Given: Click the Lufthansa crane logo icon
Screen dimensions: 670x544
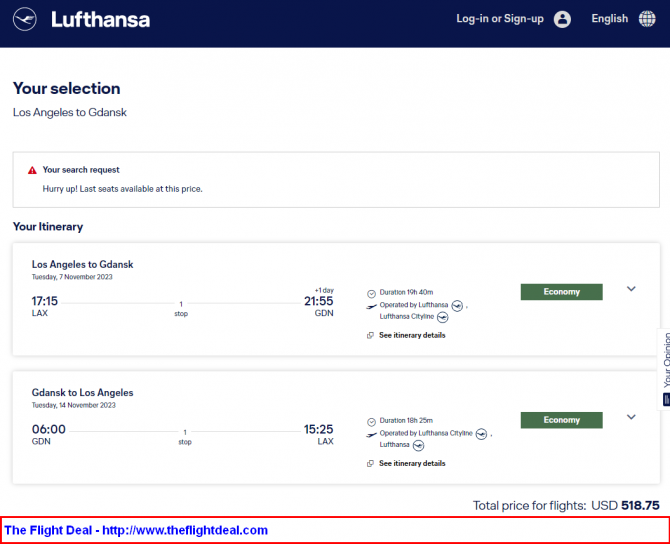Looking at the screenshot, I should tap(25, 19).
